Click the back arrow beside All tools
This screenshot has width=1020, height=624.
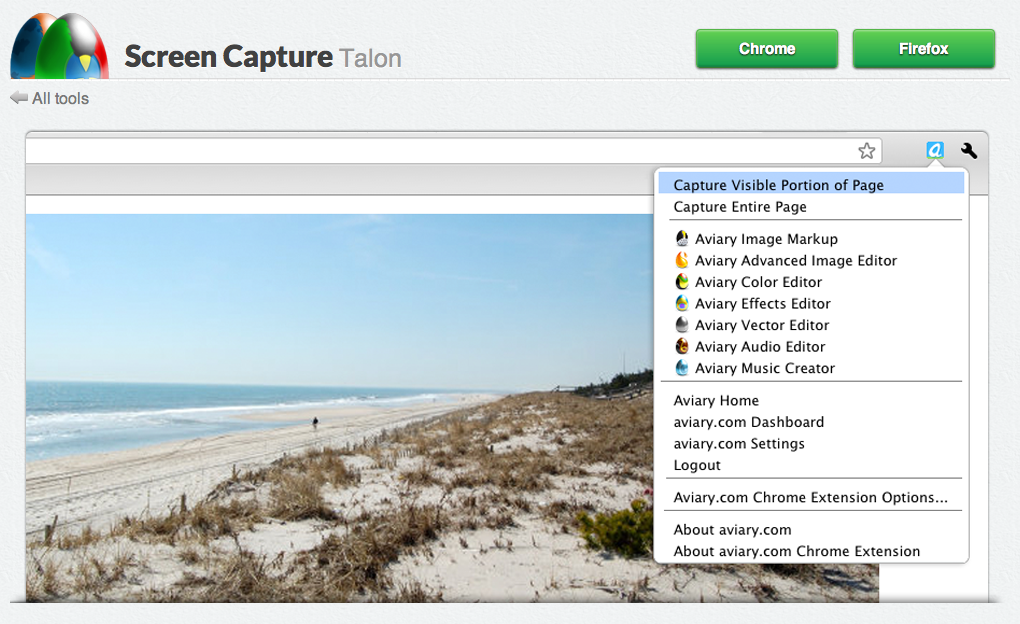19,98
